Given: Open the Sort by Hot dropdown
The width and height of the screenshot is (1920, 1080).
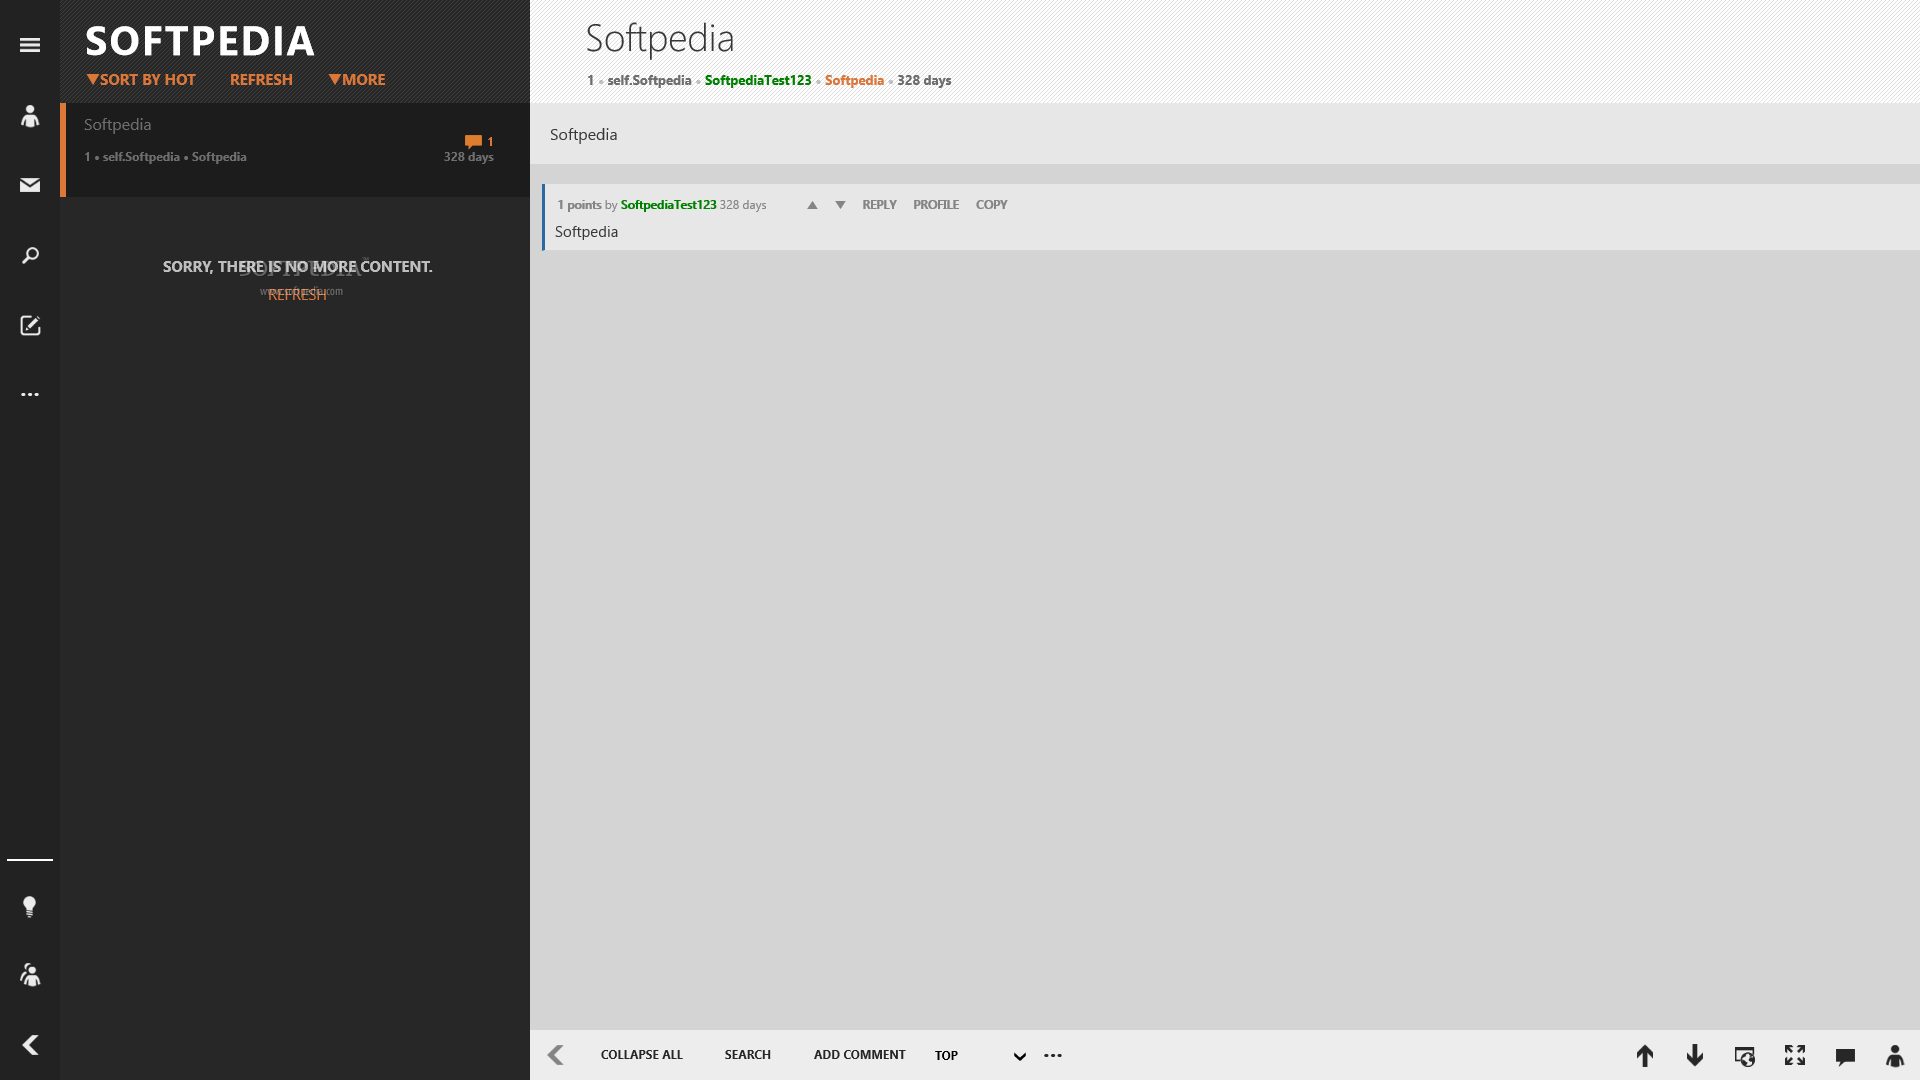Looking at the screenshot, I should coord(141,79).
